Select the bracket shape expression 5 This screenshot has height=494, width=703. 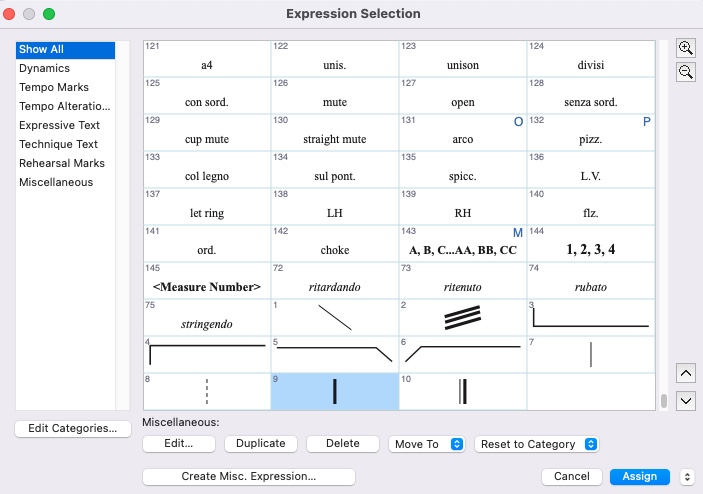pos(334,354)
